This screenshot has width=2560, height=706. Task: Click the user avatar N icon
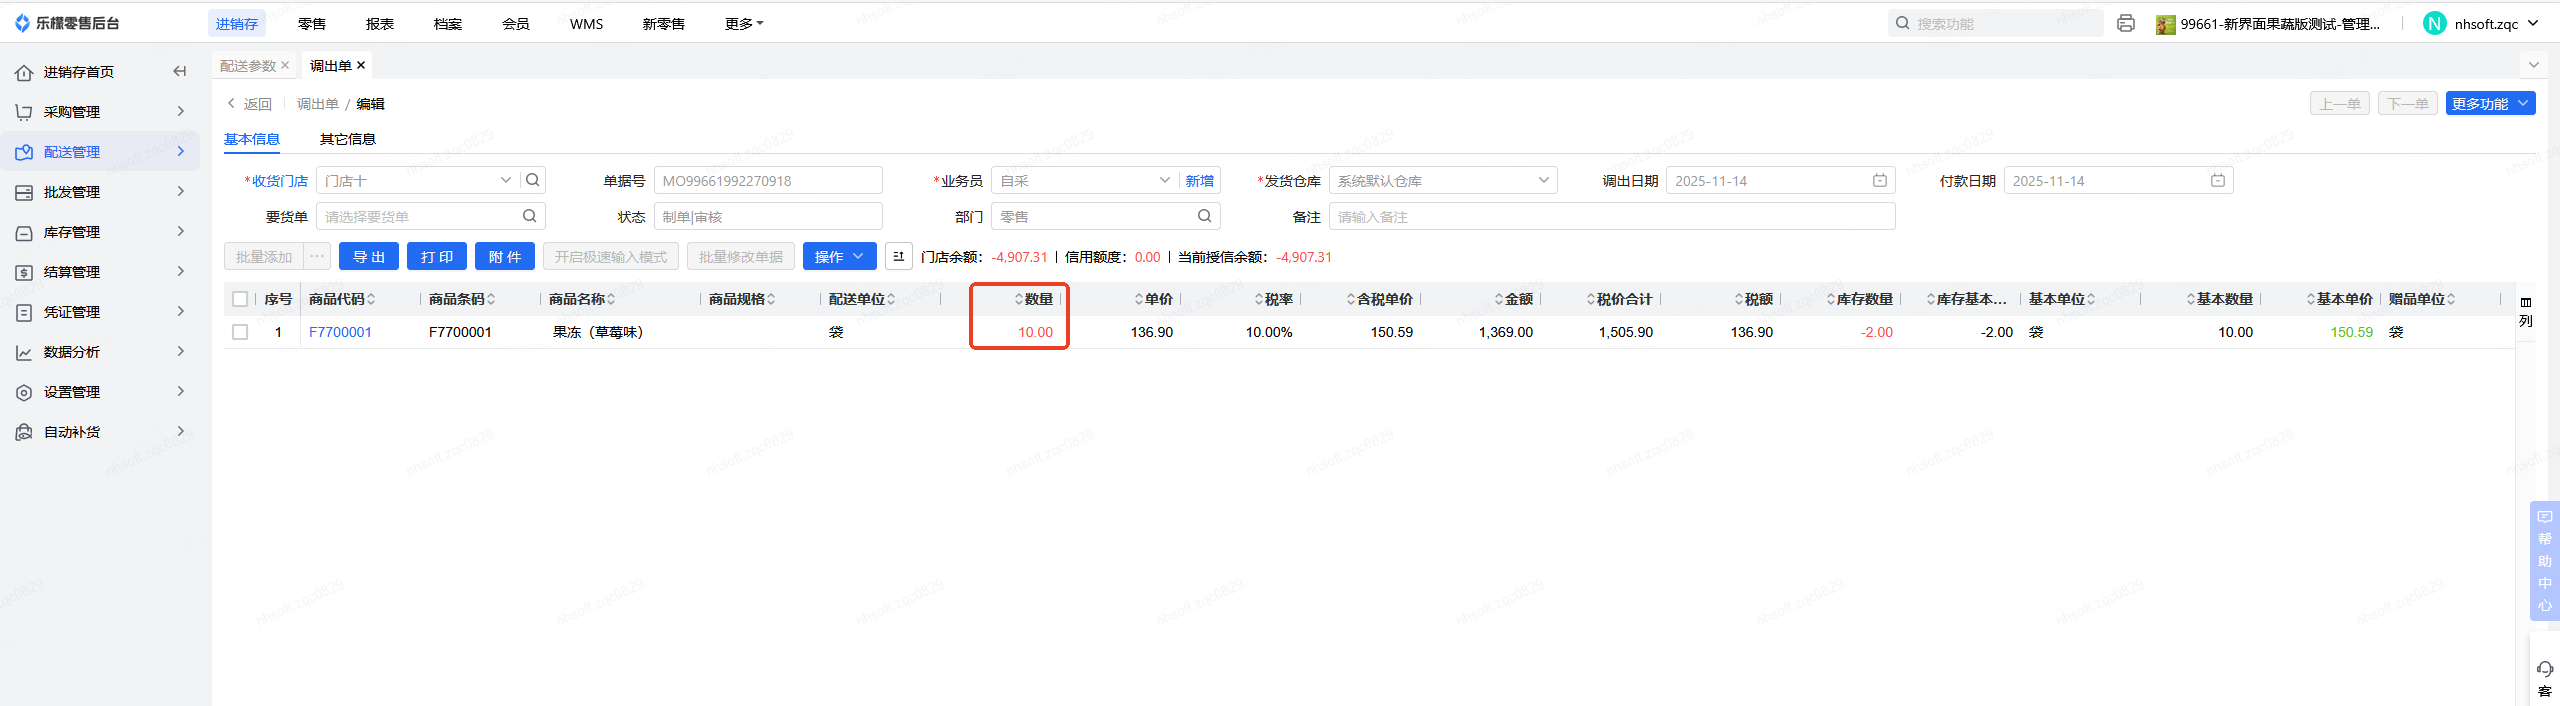[2435, 23]
